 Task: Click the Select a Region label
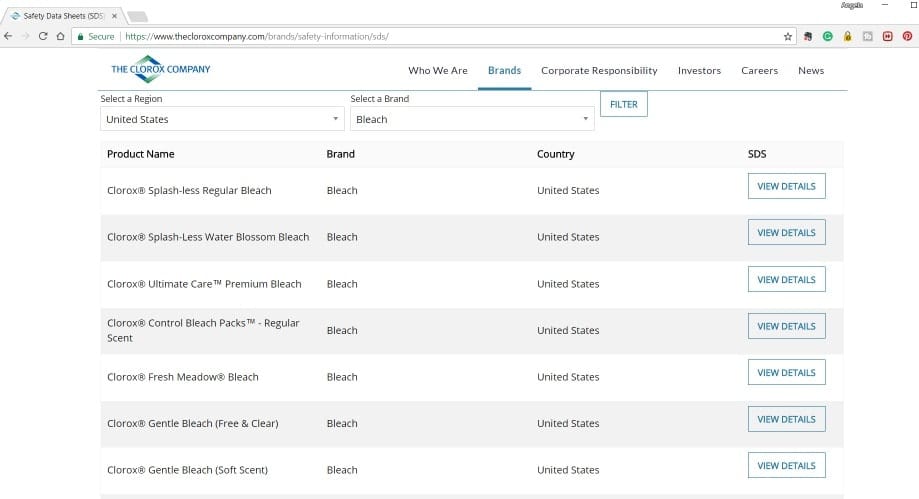tap(131, 99)
